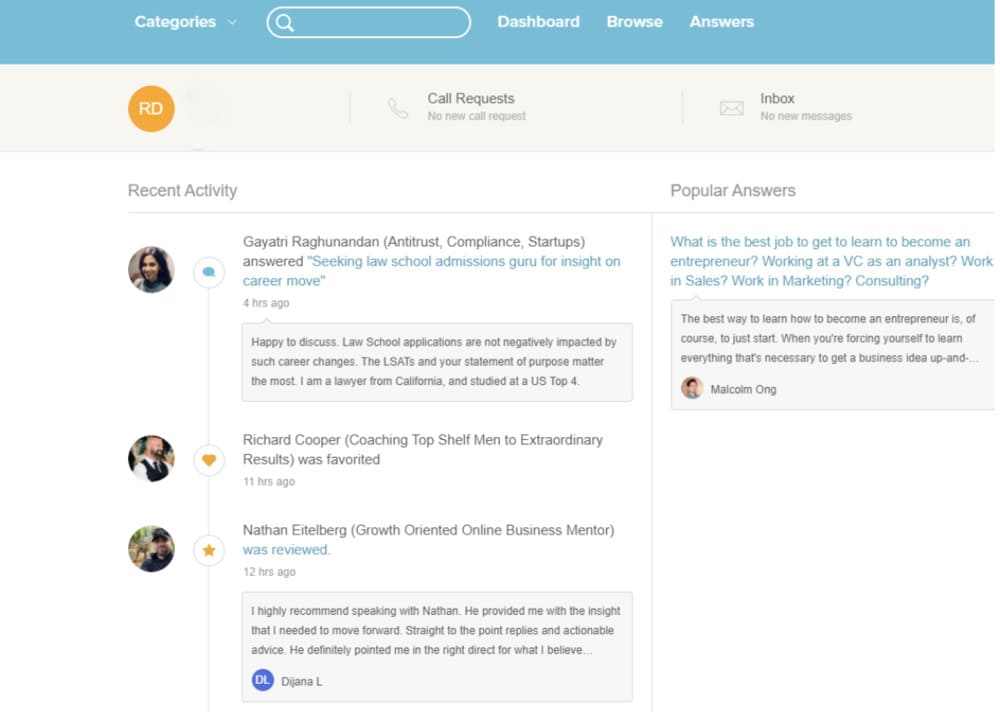This screenshot has height=712, width=1000.
Task: Click the "best way to learn" answer excerpt
Action: coord(829,338)
